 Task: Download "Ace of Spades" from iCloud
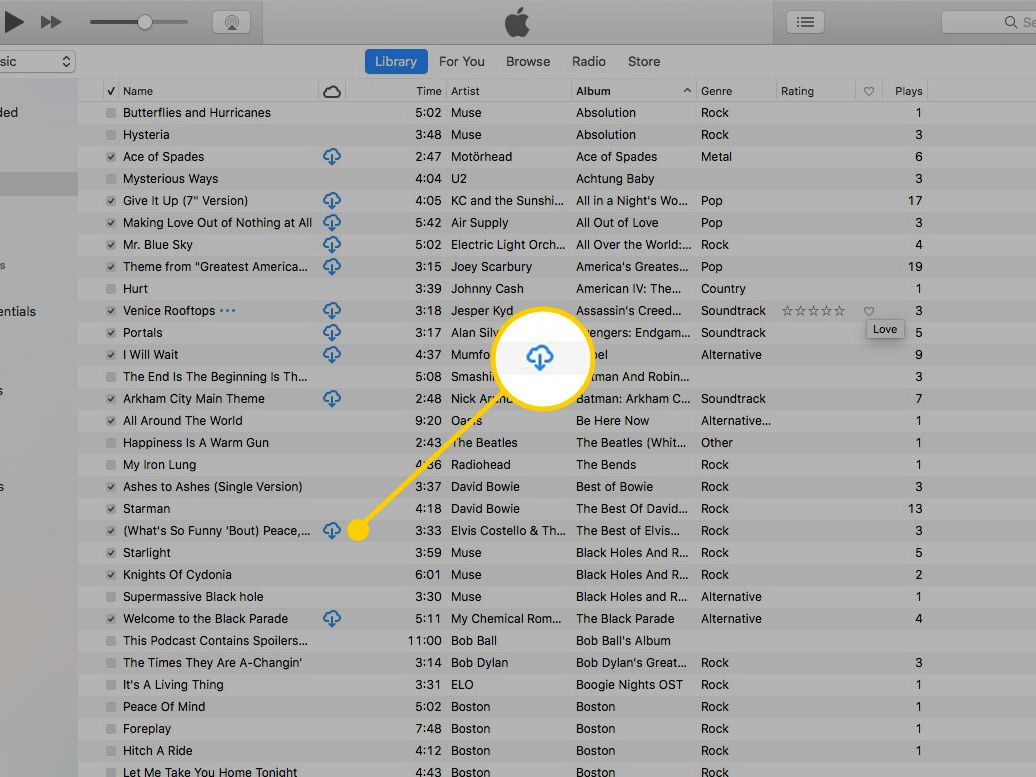coord(332,156)
